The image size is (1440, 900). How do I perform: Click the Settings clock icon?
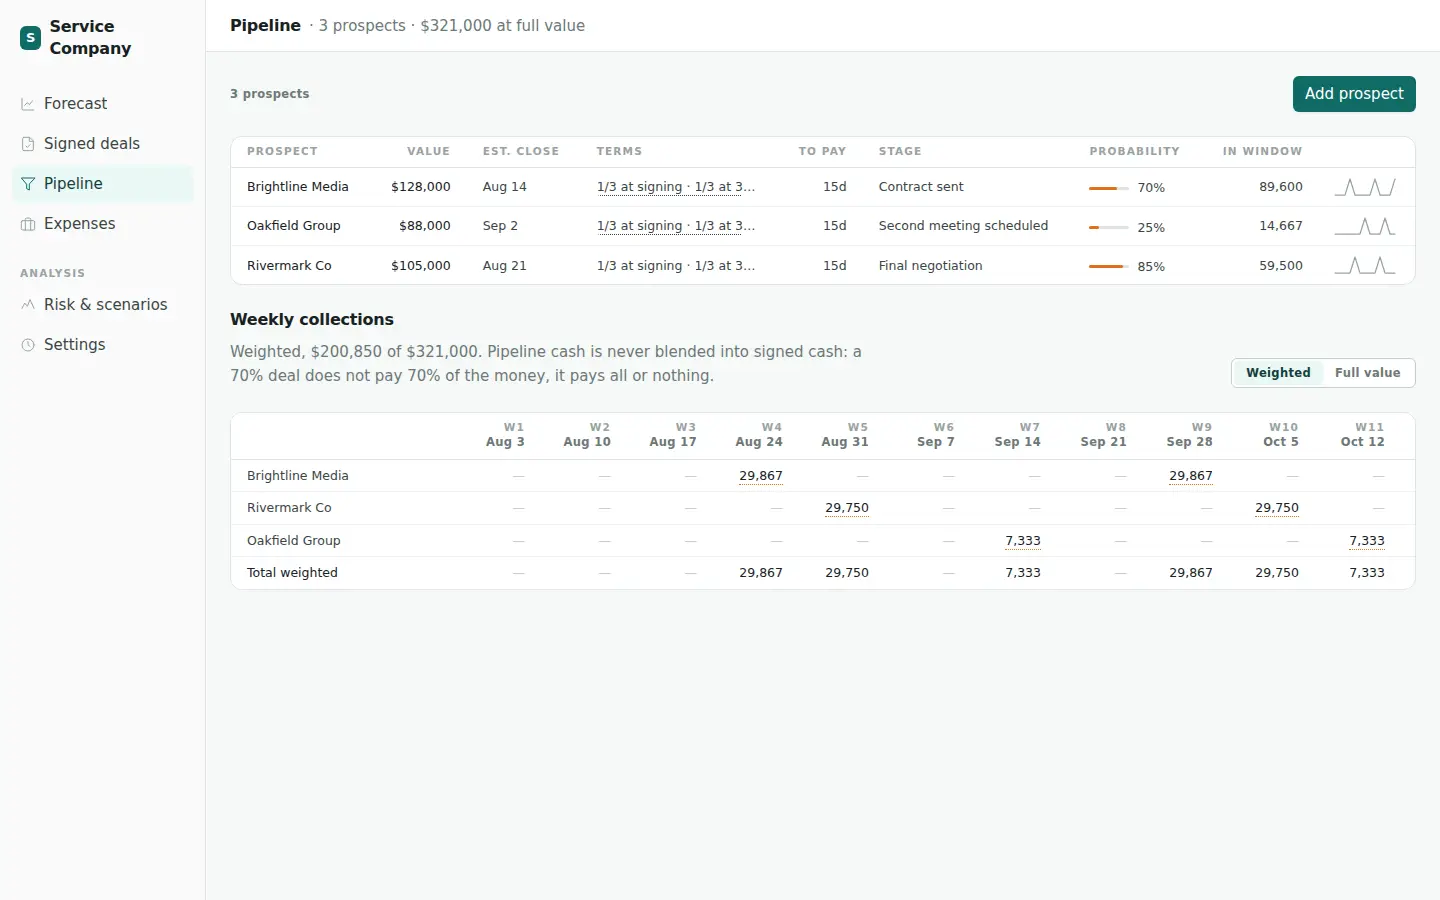[28, 345]
